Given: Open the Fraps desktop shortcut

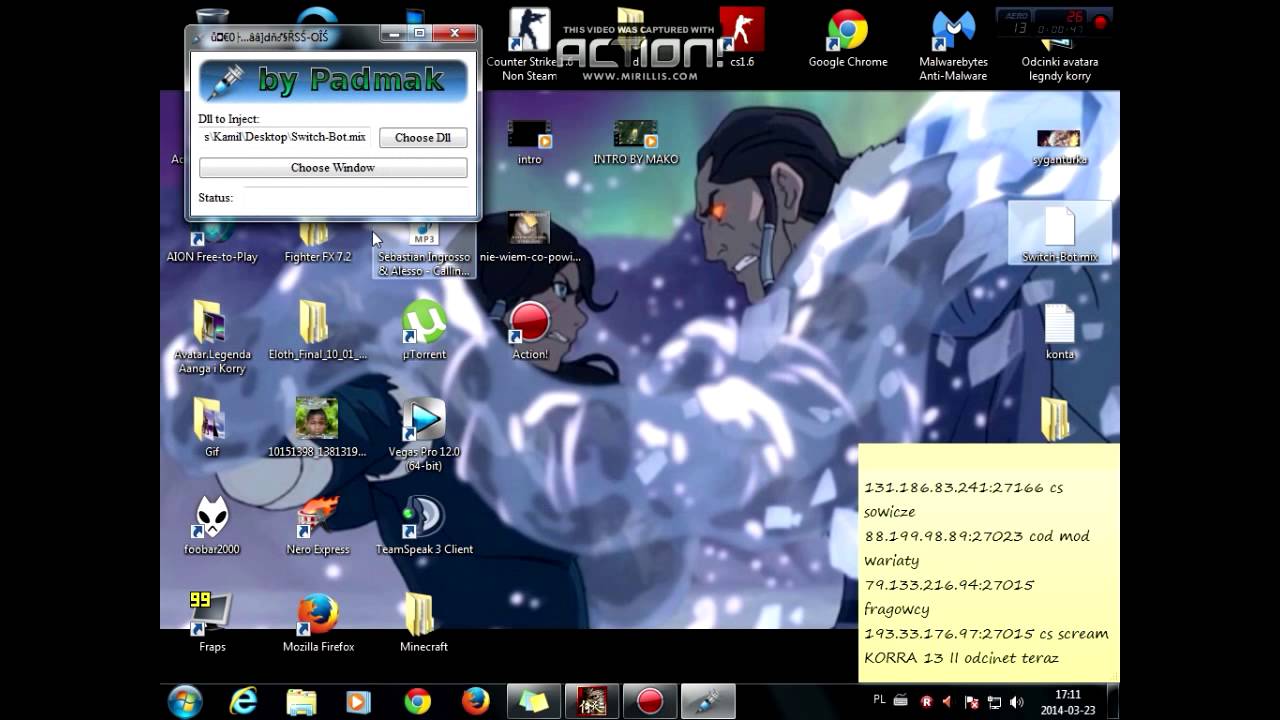Looking at the screenshot, I should 212,622.
